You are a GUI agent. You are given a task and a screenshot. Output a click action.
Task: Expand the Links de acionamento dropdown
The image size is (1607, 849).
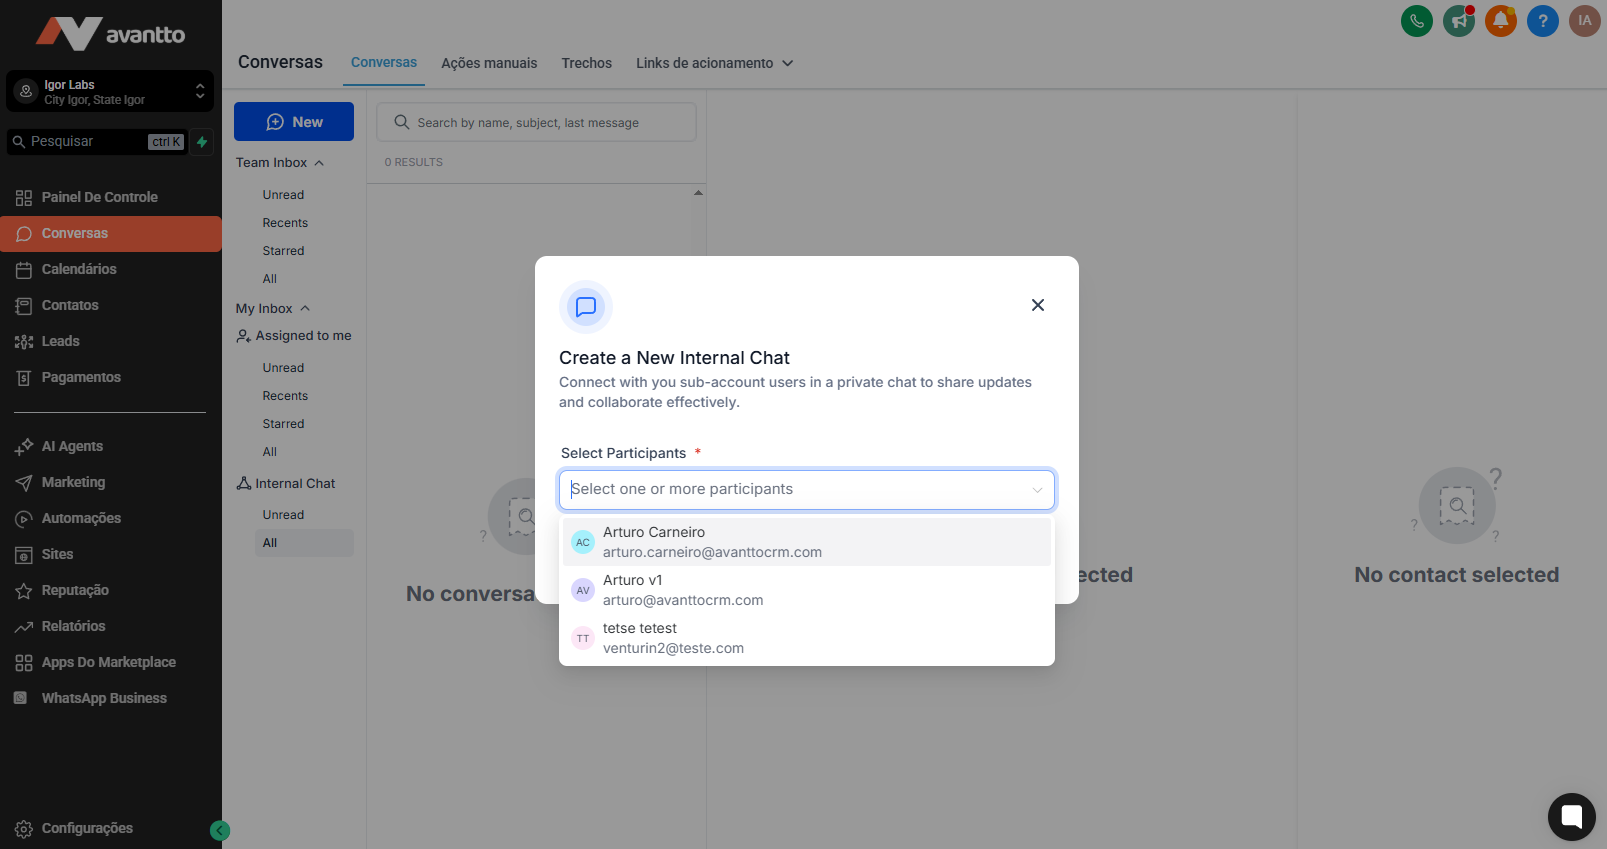pyautogui.click(x=715, y=63)
